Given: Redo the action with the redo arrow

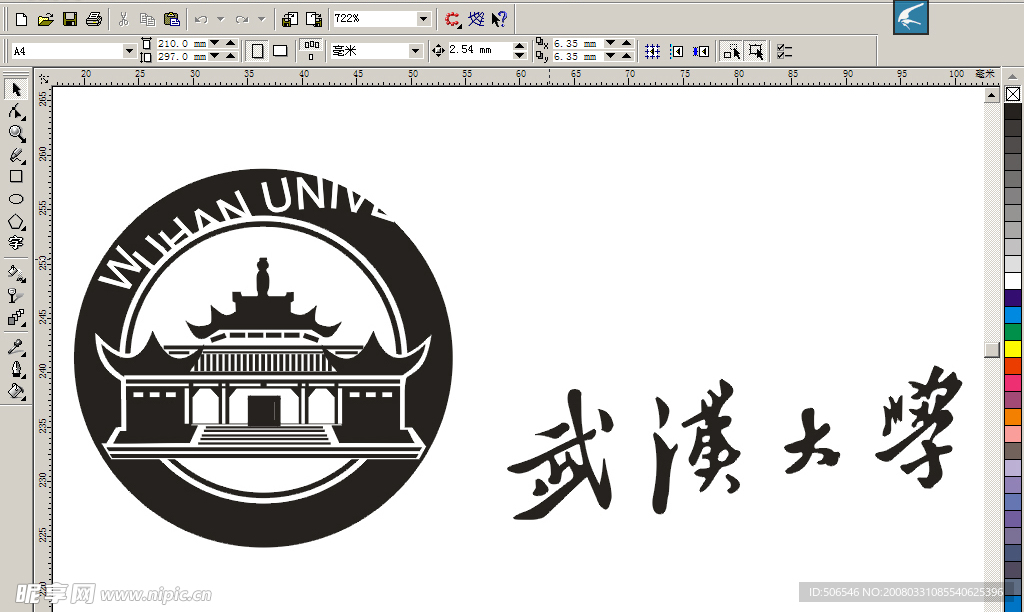Looking at the screenshot, I should (242, 20).
